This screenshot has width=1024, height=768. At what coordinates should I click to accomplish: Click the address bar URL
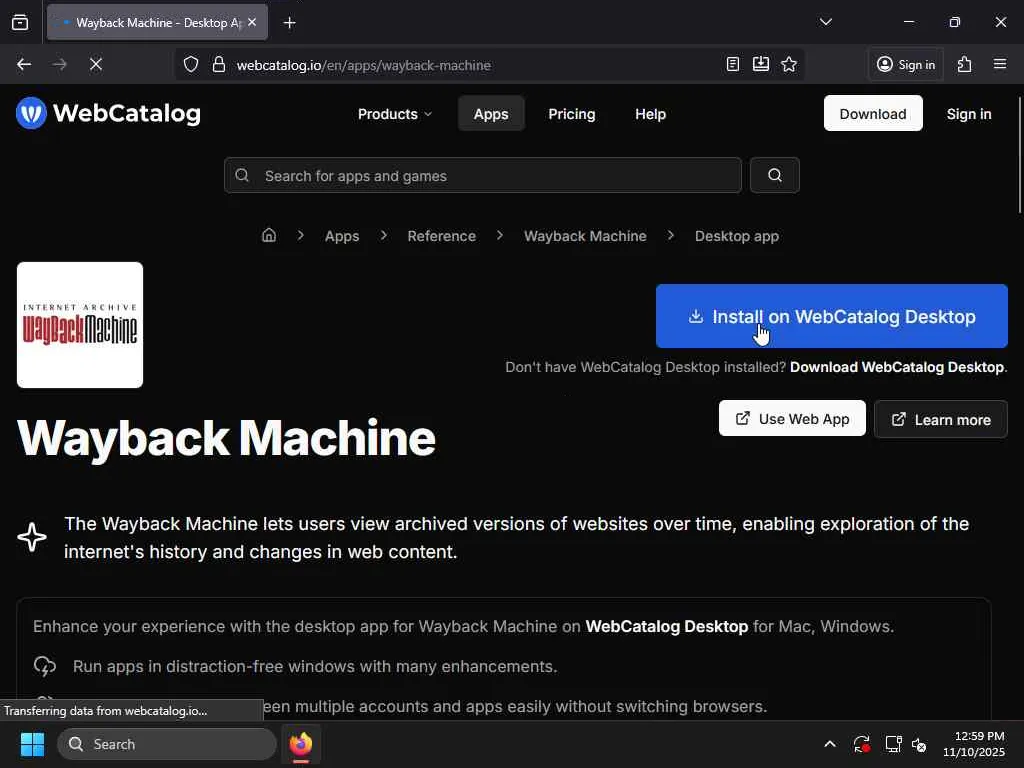364,65
